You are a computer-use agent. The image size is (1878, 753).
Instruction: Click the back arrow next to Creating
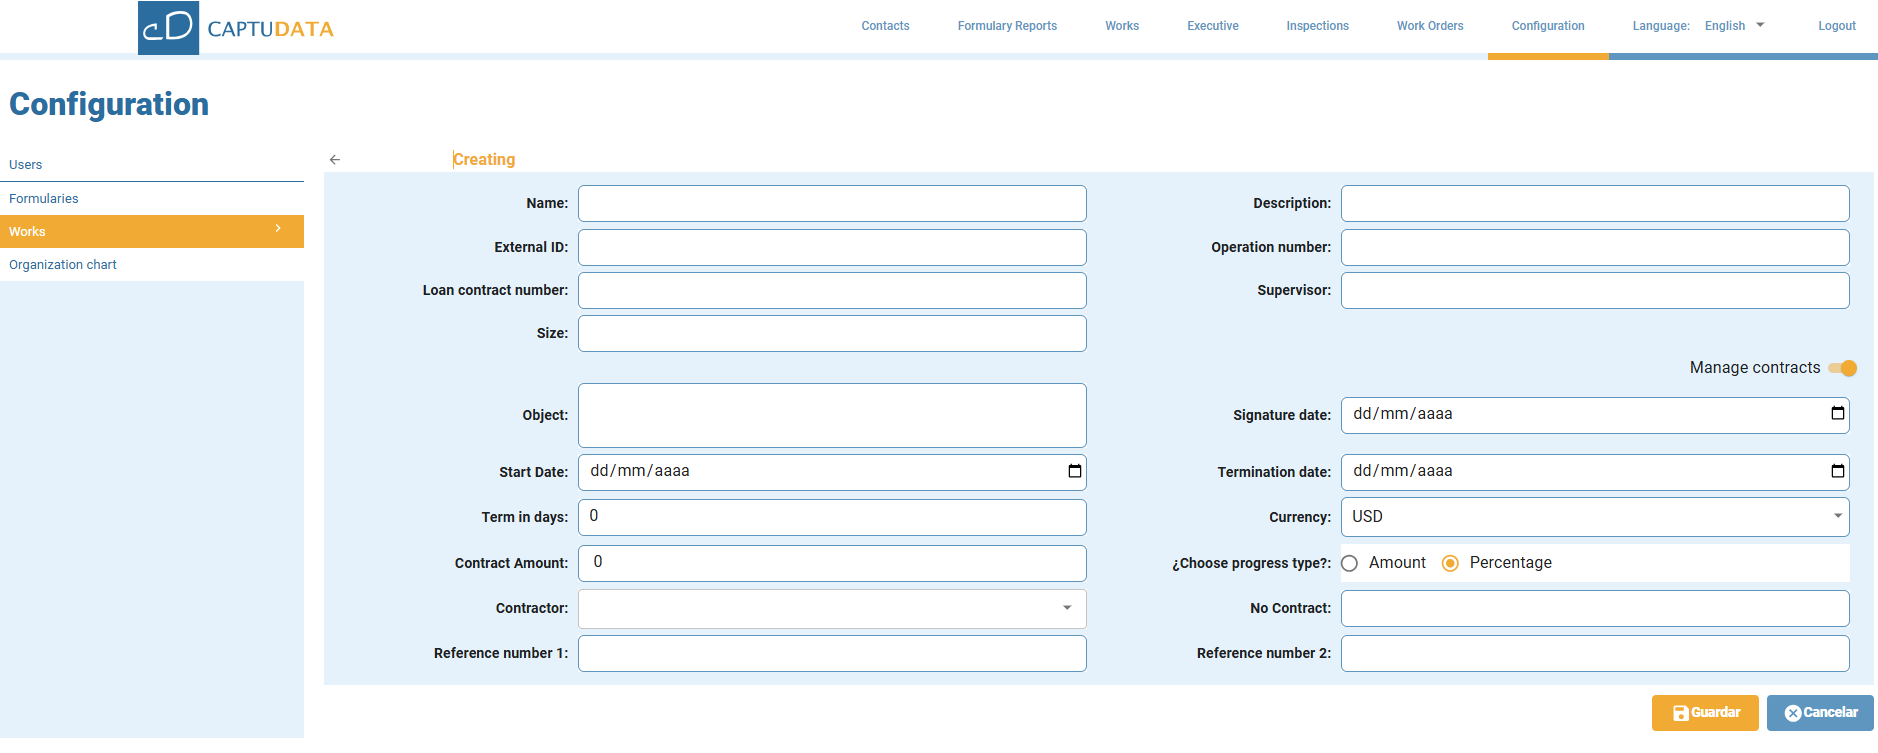(335, 160)
